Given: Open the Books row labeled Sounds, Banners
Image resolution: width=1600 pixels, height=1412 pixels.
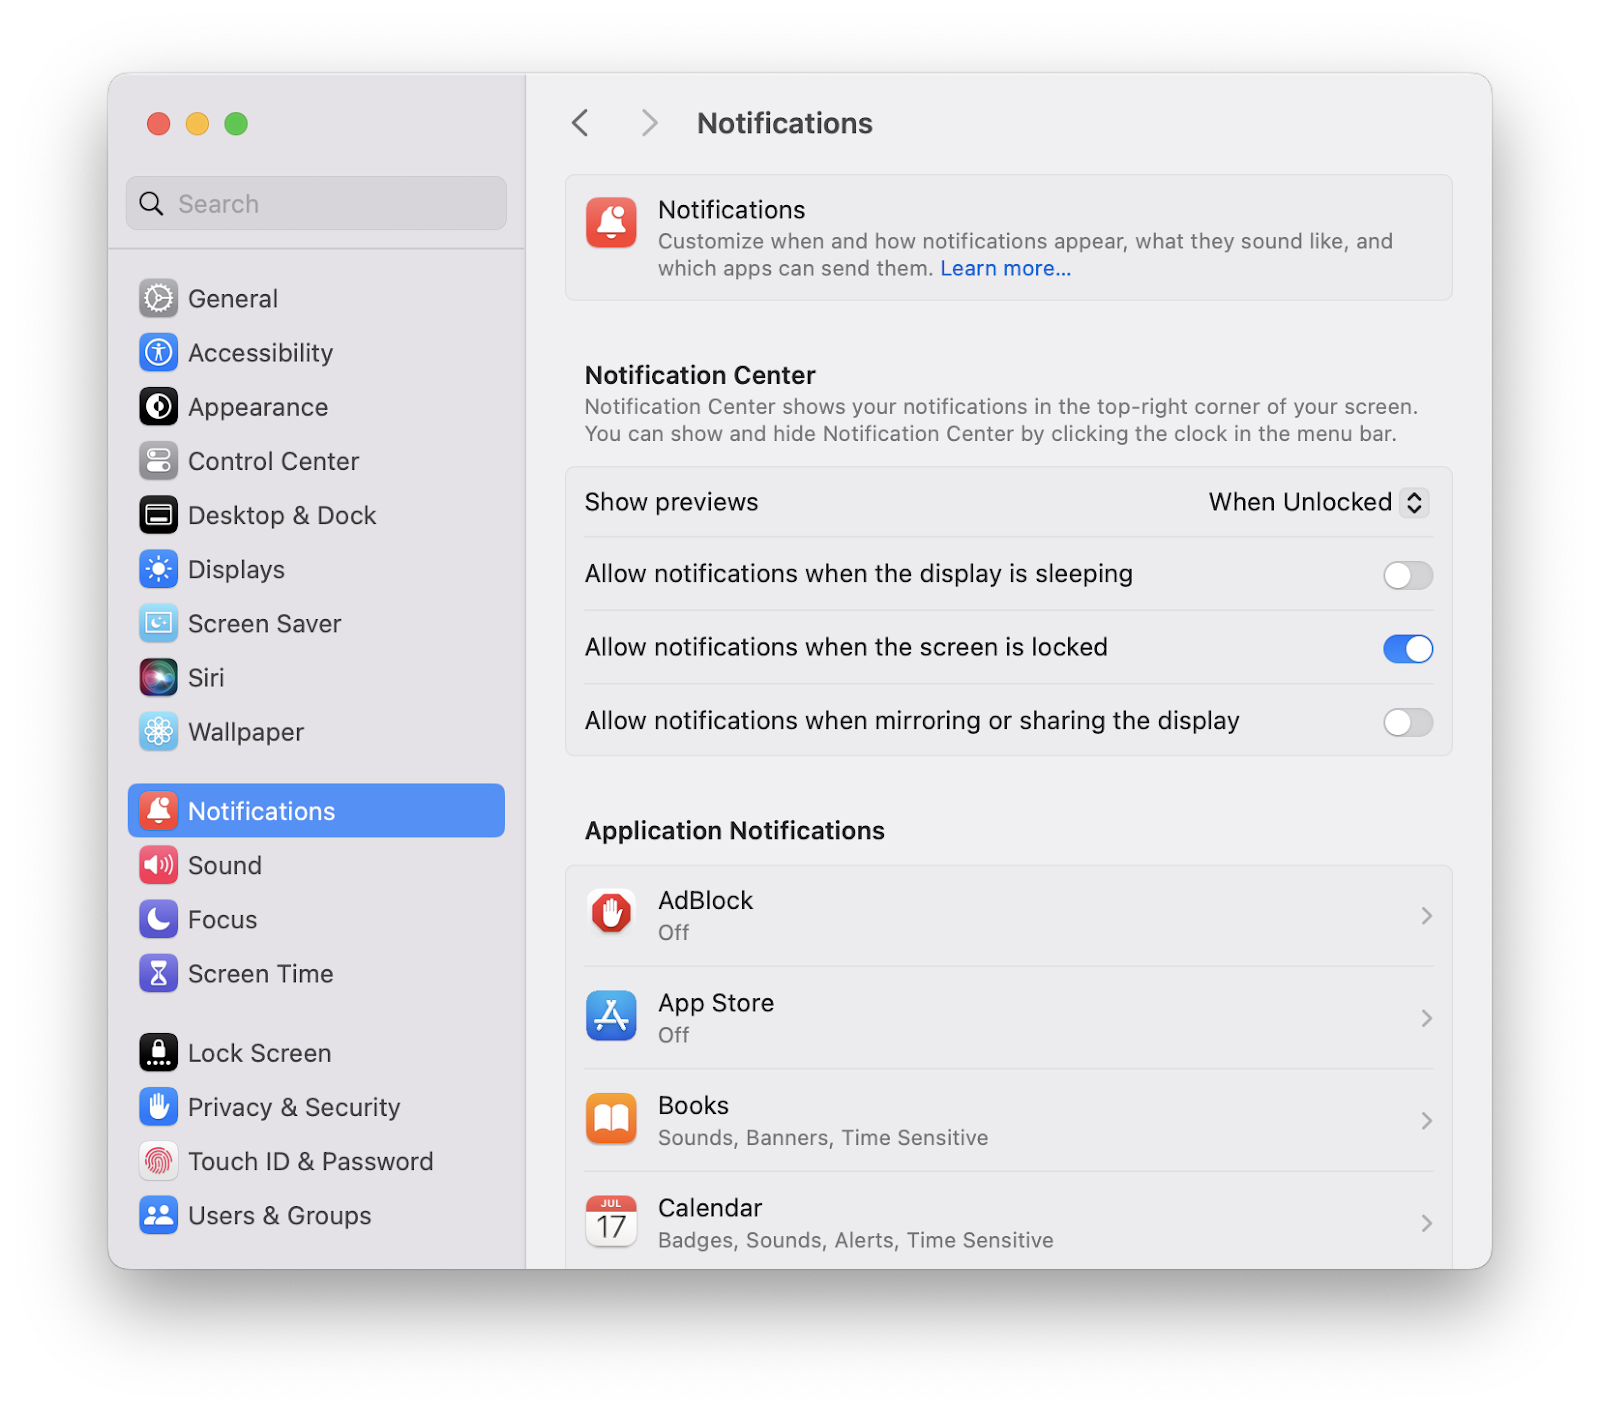Looking at the screenshot, I should coord(1009,1120).
